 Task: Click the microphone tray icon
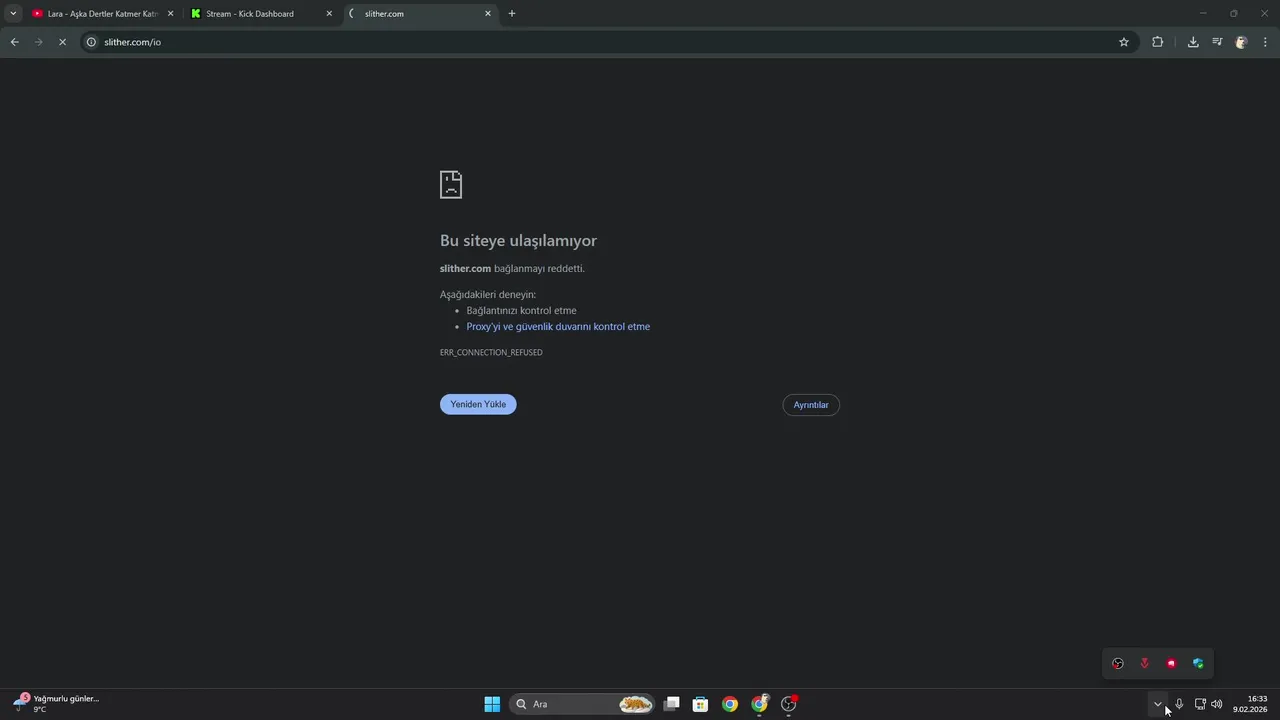1179,704
